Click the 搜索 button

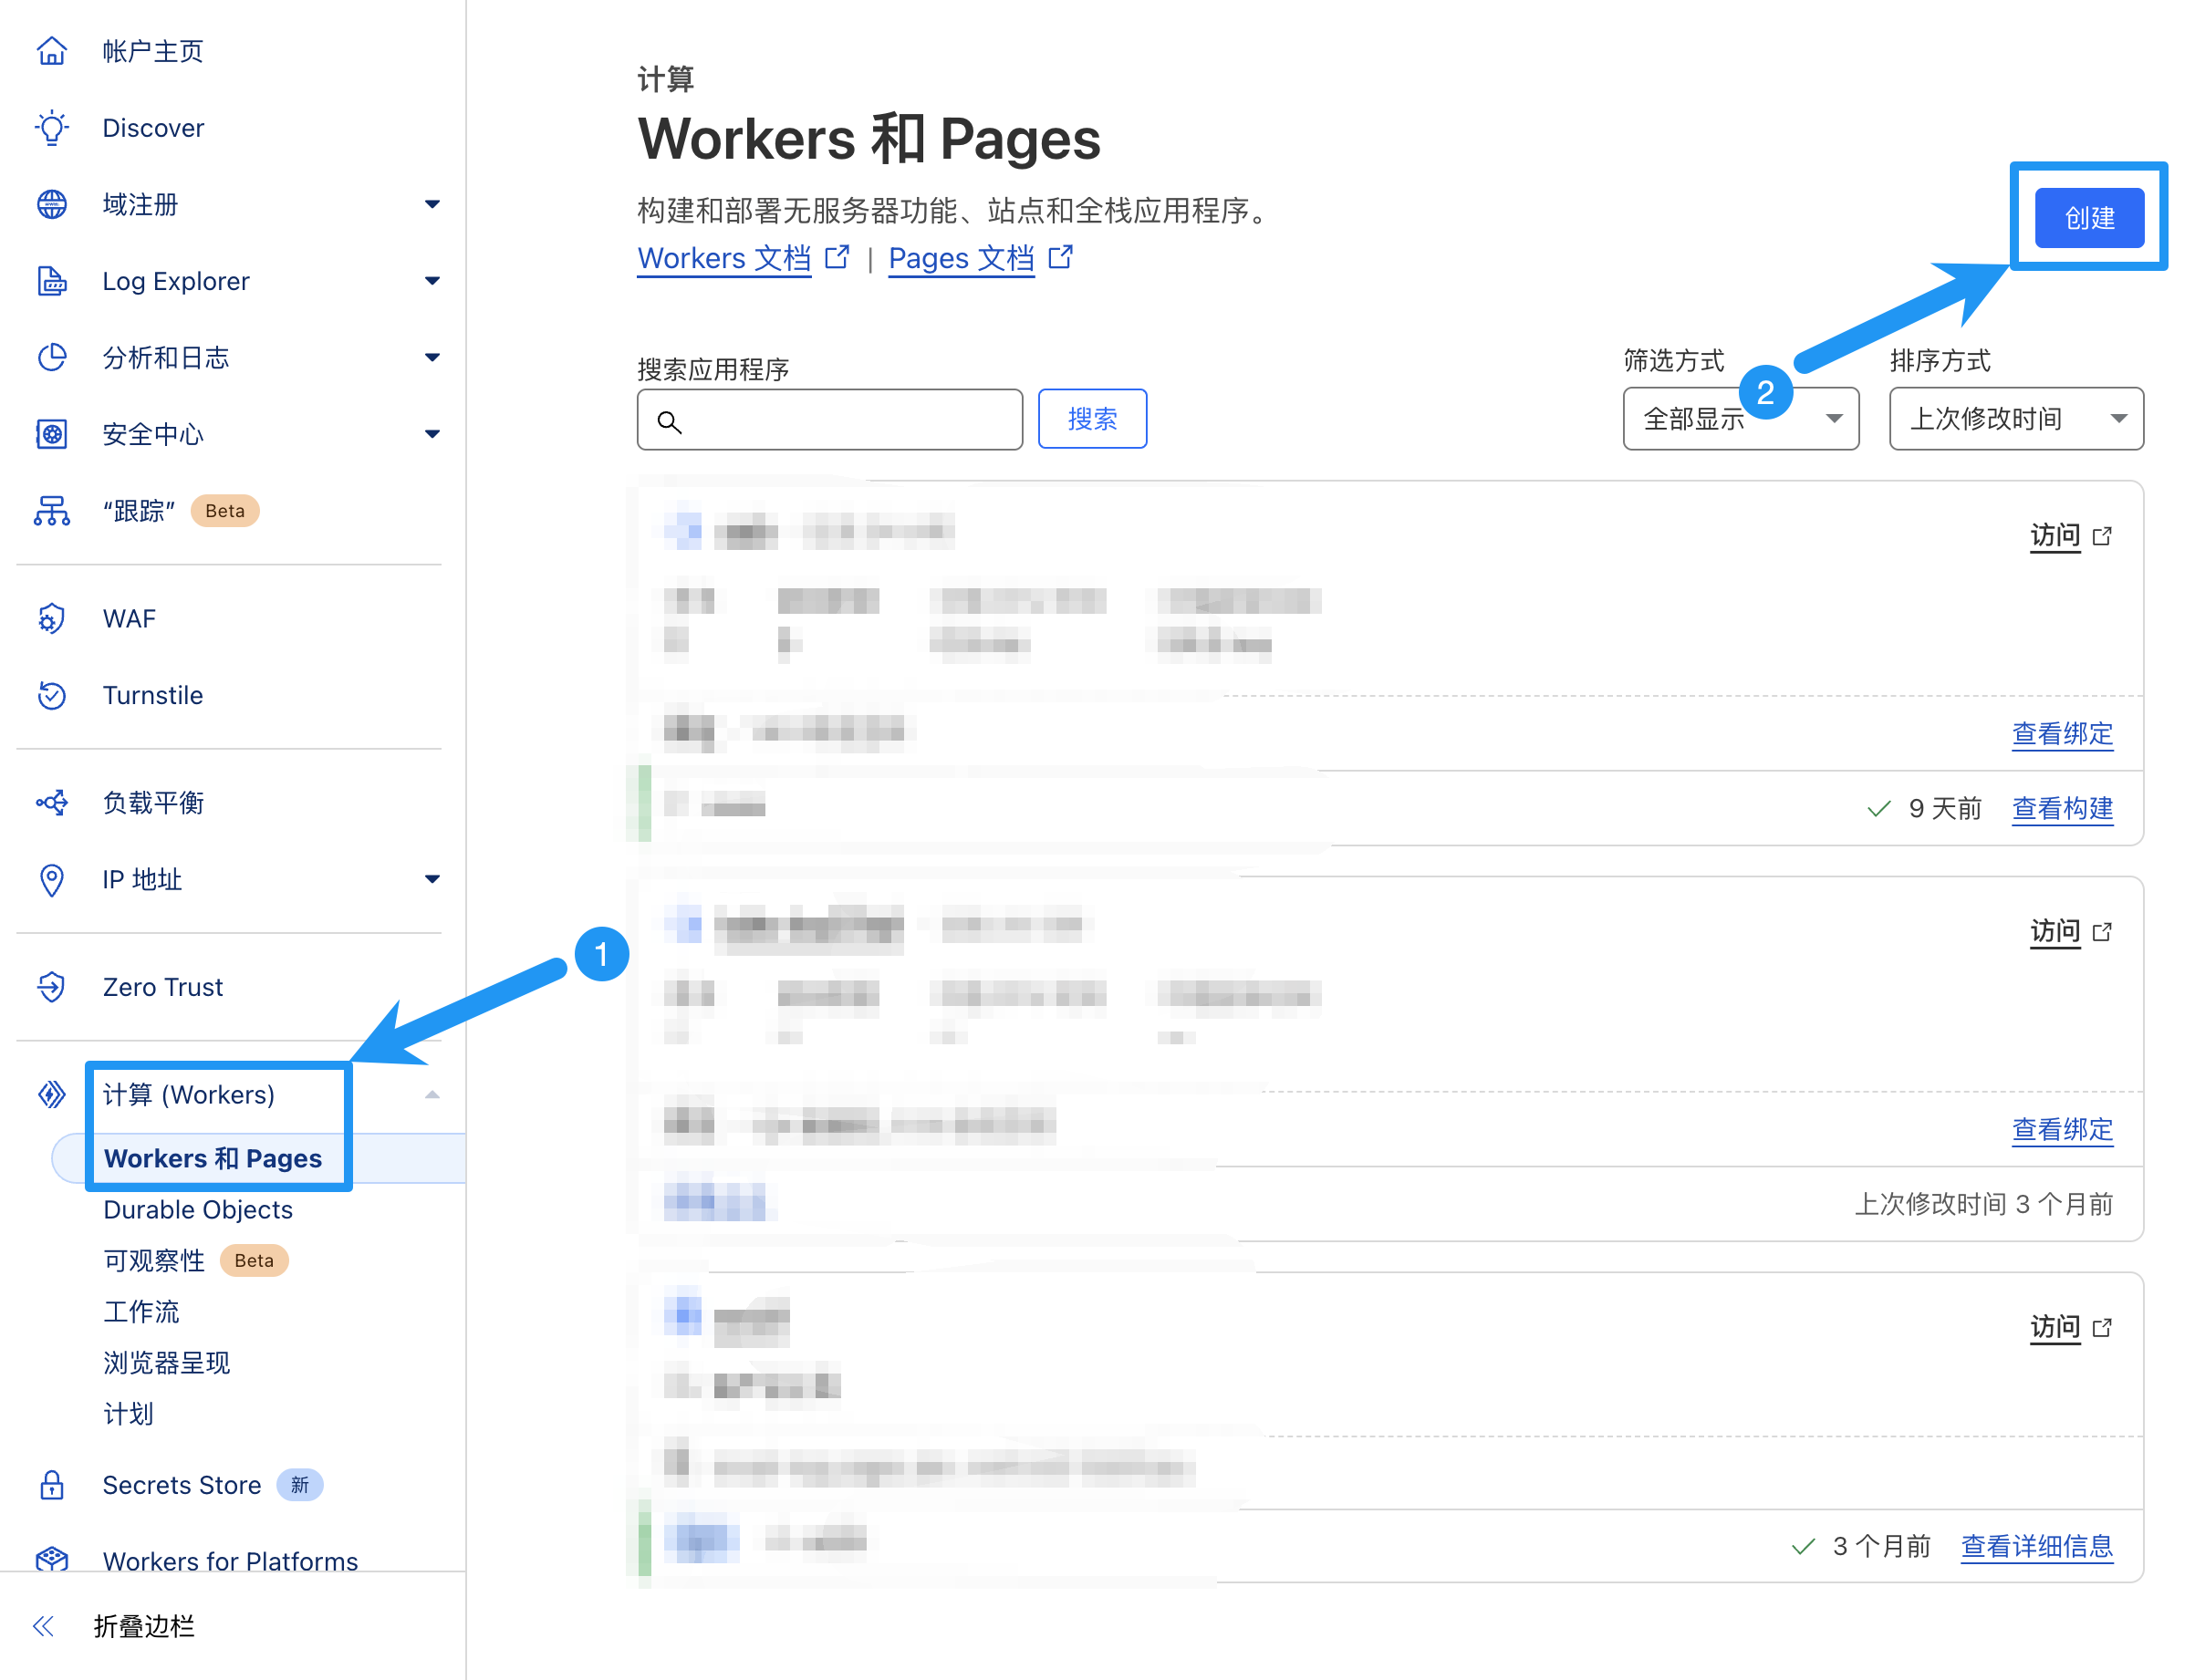[x=1092, y=419]
